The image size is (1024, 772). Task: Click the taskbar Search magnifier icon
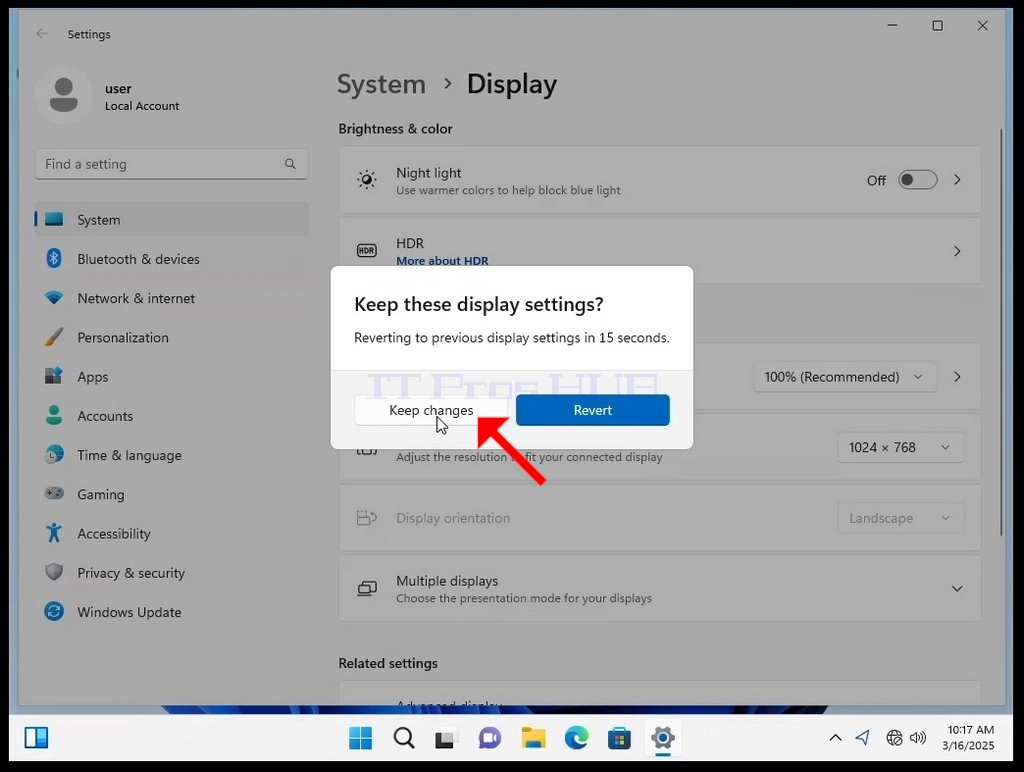(x=404, y=738)
